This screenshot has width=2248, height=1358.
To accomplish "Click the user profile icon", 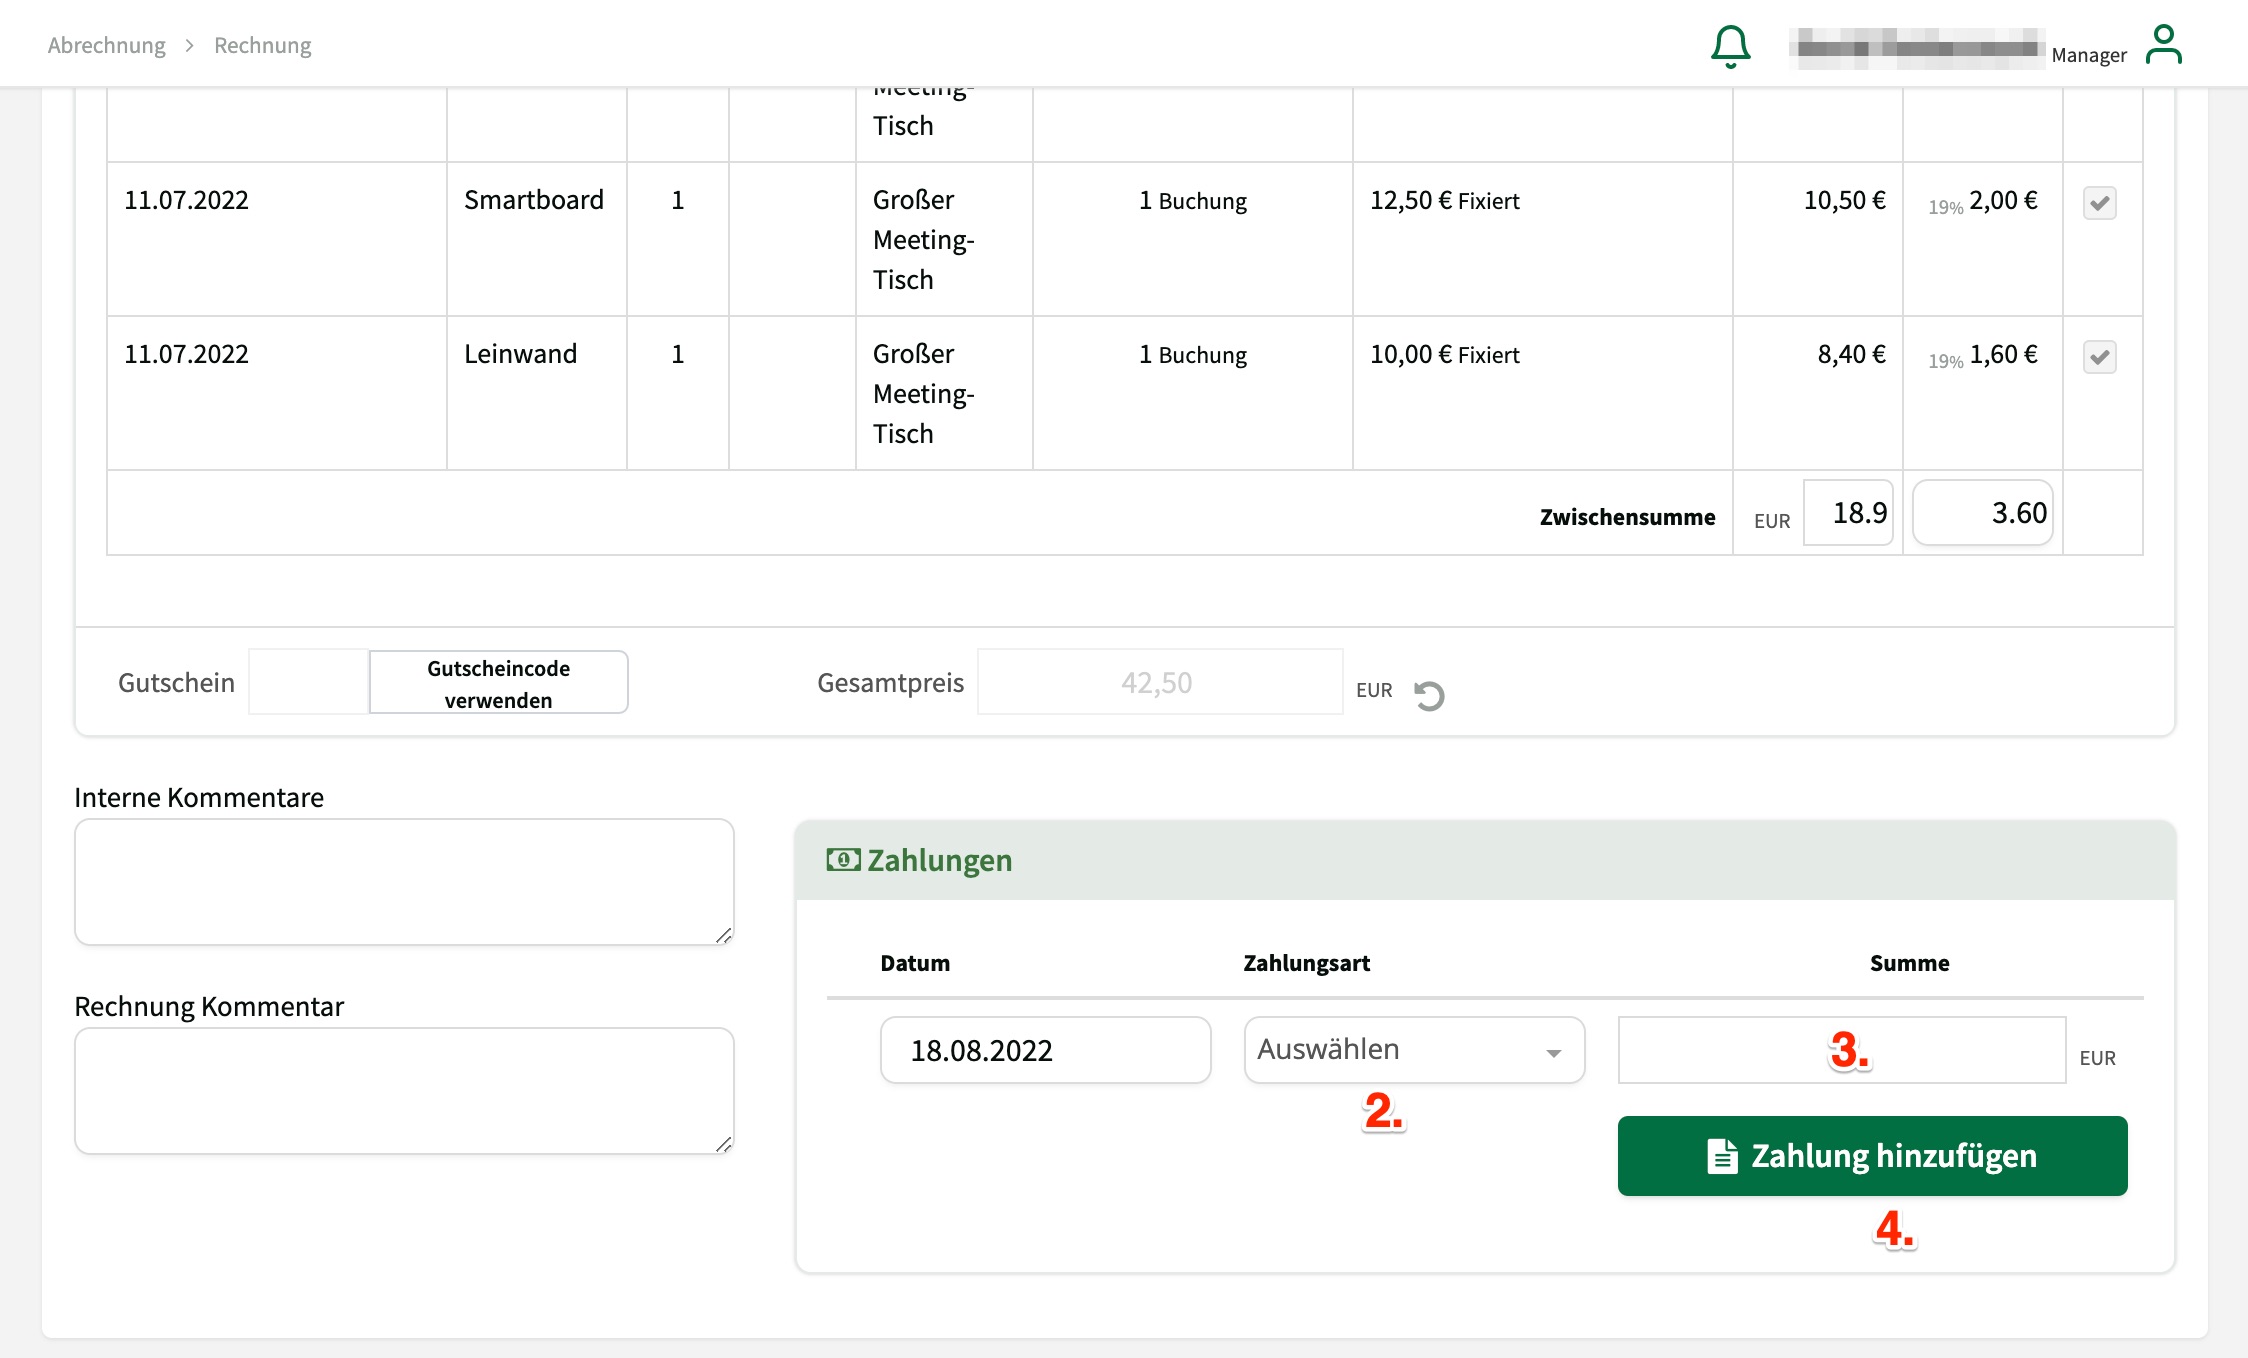I will [2163, 46].
